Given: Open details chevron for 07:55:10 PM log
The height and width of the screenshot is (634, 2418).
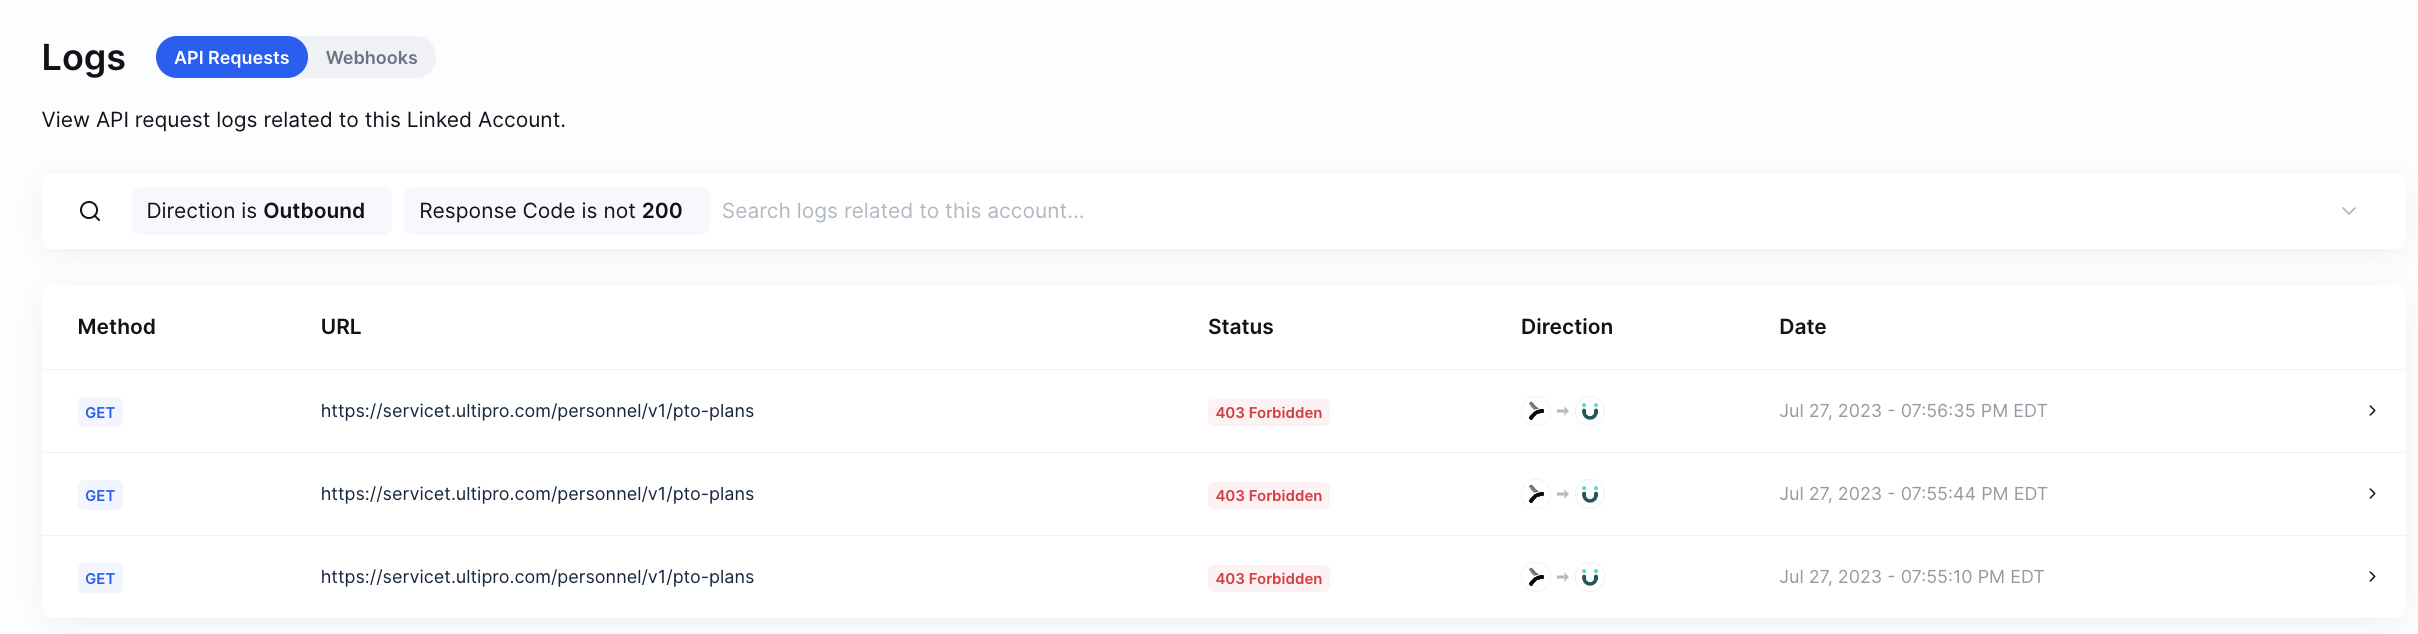Looking at the screenshot, I should tap(2372, 577).
